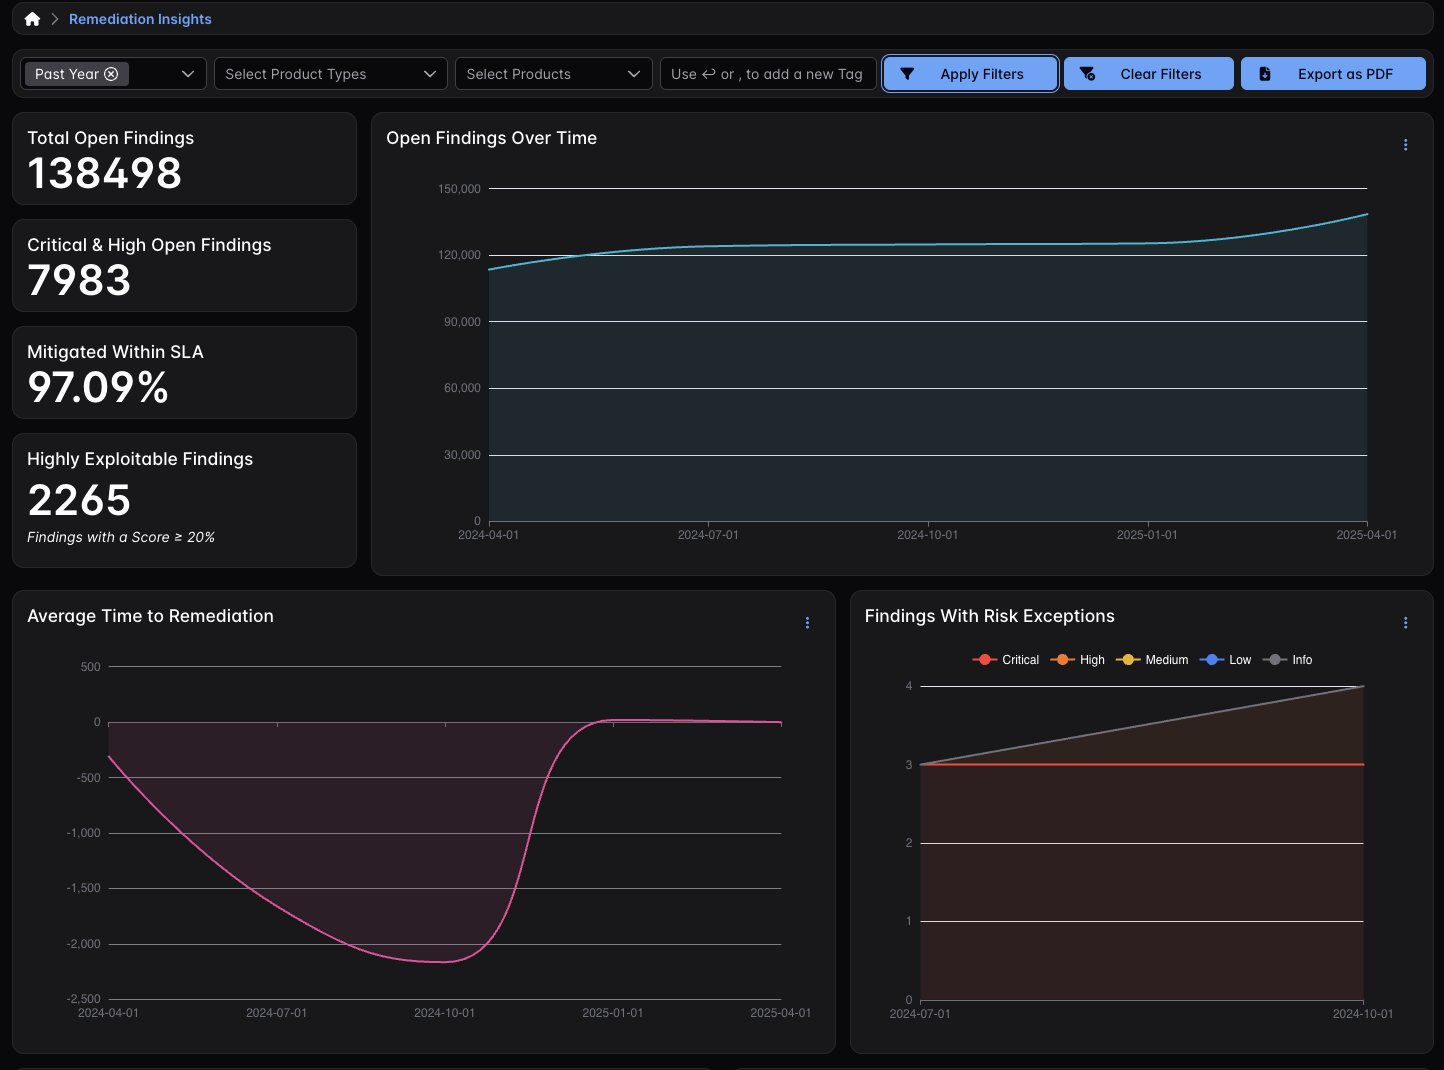Open the Select Product Types dropdown
The image size is (1444, 1070).
(330, 74)
